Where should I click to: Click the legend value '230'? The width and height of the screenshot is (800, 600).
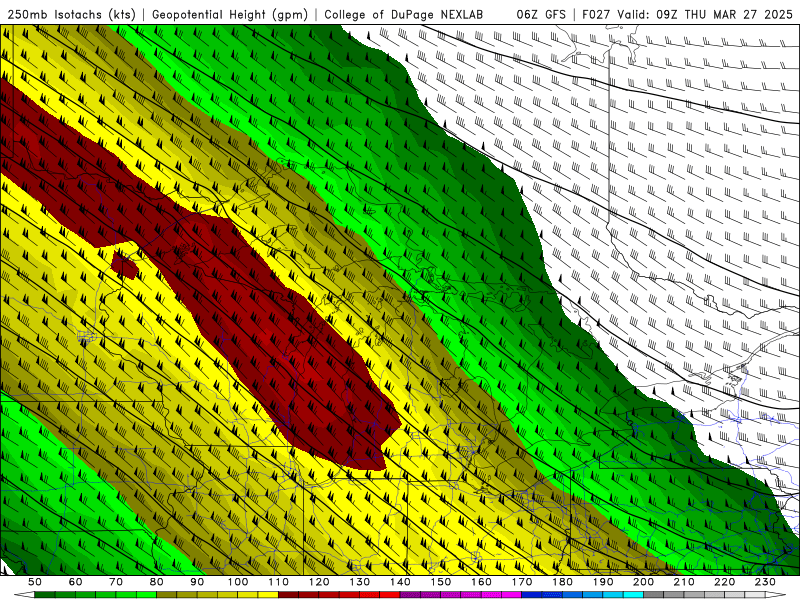766,582
